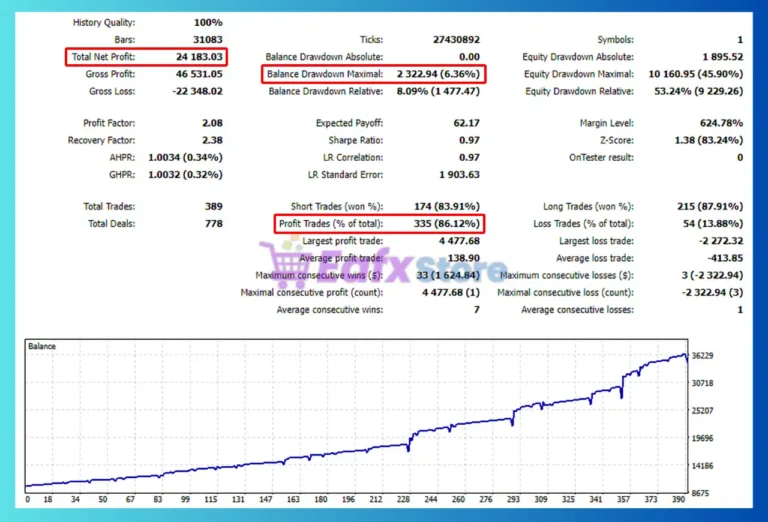Viewport: 768px width, 522px height.
Task: Click the Gross Profit value 46 531.05
Action: [x=199, y=74]
